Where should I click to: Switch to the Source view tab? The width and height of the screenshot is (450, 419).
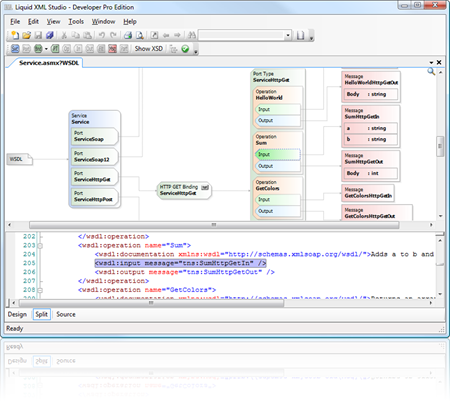66,314
